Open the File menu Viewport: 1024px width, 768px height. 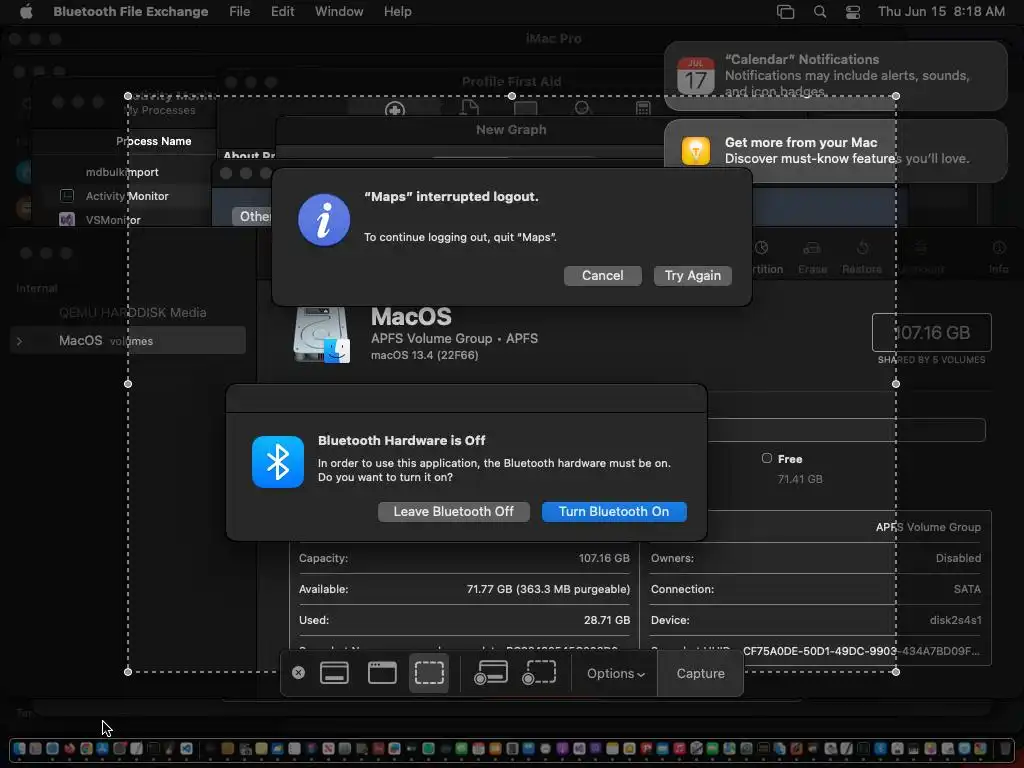point(240,12)
